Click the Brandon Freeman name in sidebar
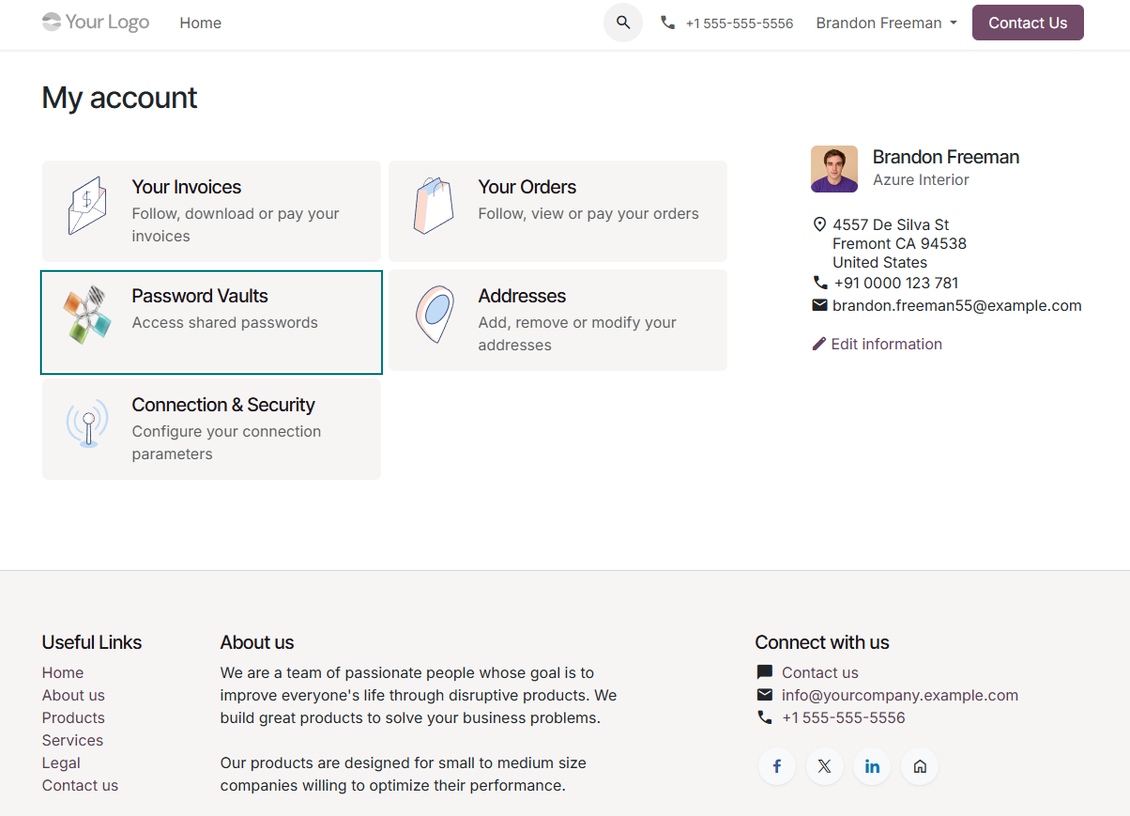 tap(946, 156)
